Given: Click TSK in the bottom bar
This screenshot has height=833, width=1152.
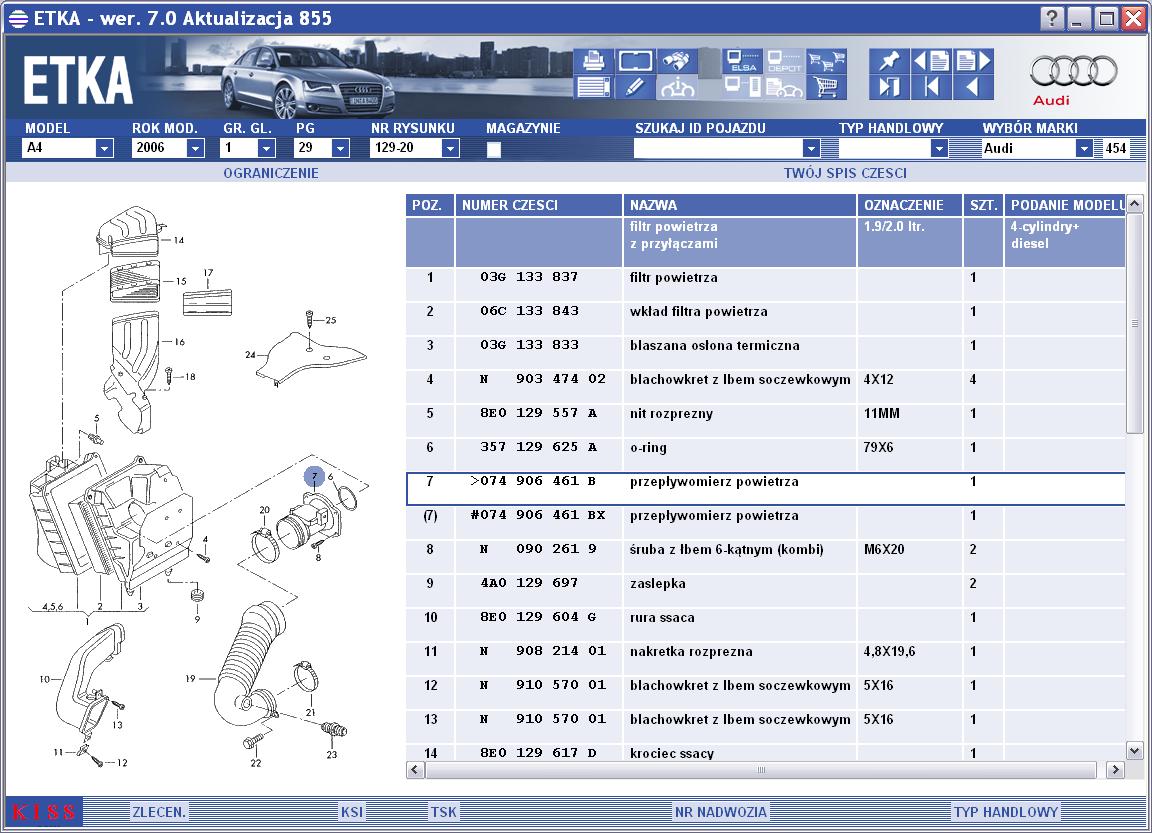Looking at the screenshot, I should click(x=444, y=812).
